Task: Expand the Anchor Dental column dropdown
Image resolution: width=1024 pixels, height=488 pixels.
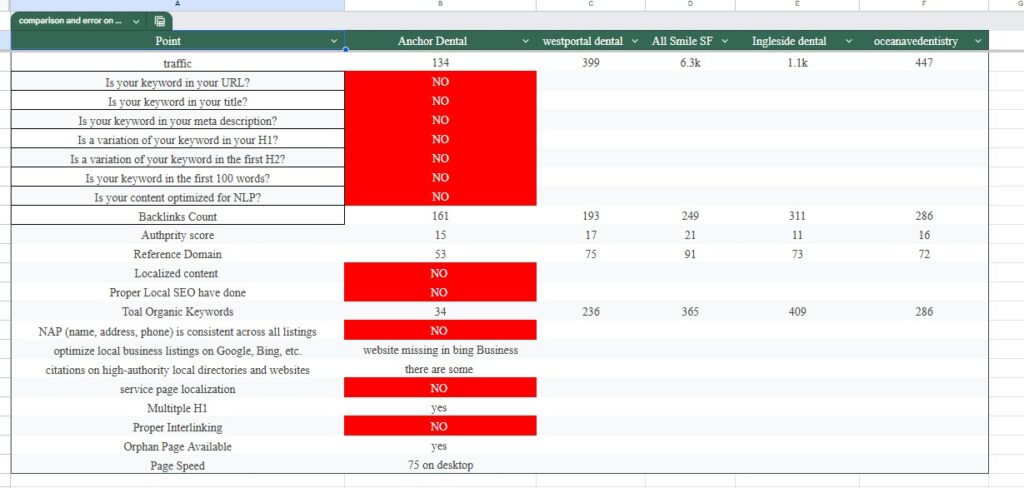Action: click(x=526, y=41)
